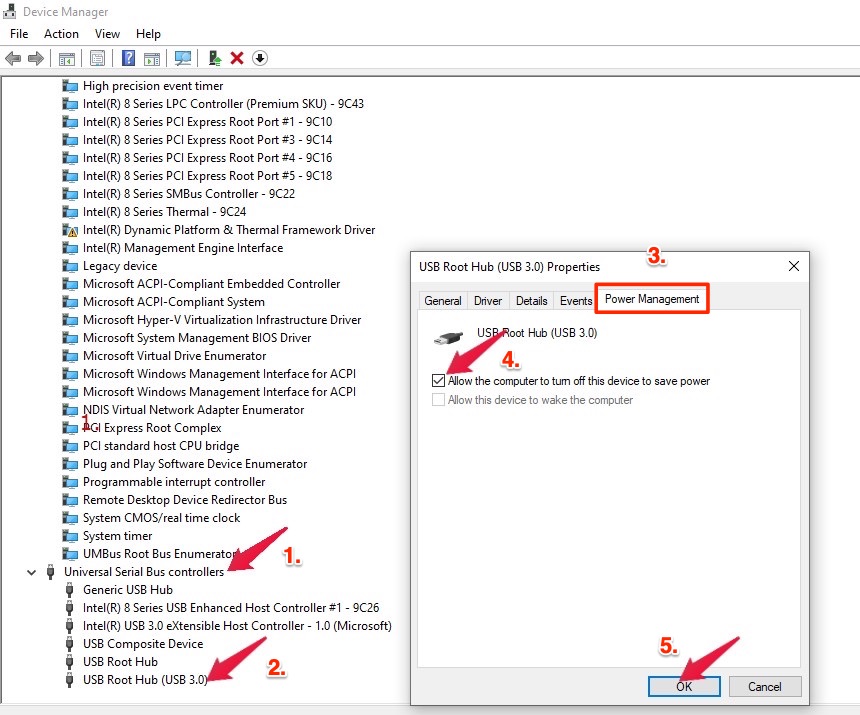The image size is (860, 715).
Task: Open the View menu
Action: coord(108,34)
